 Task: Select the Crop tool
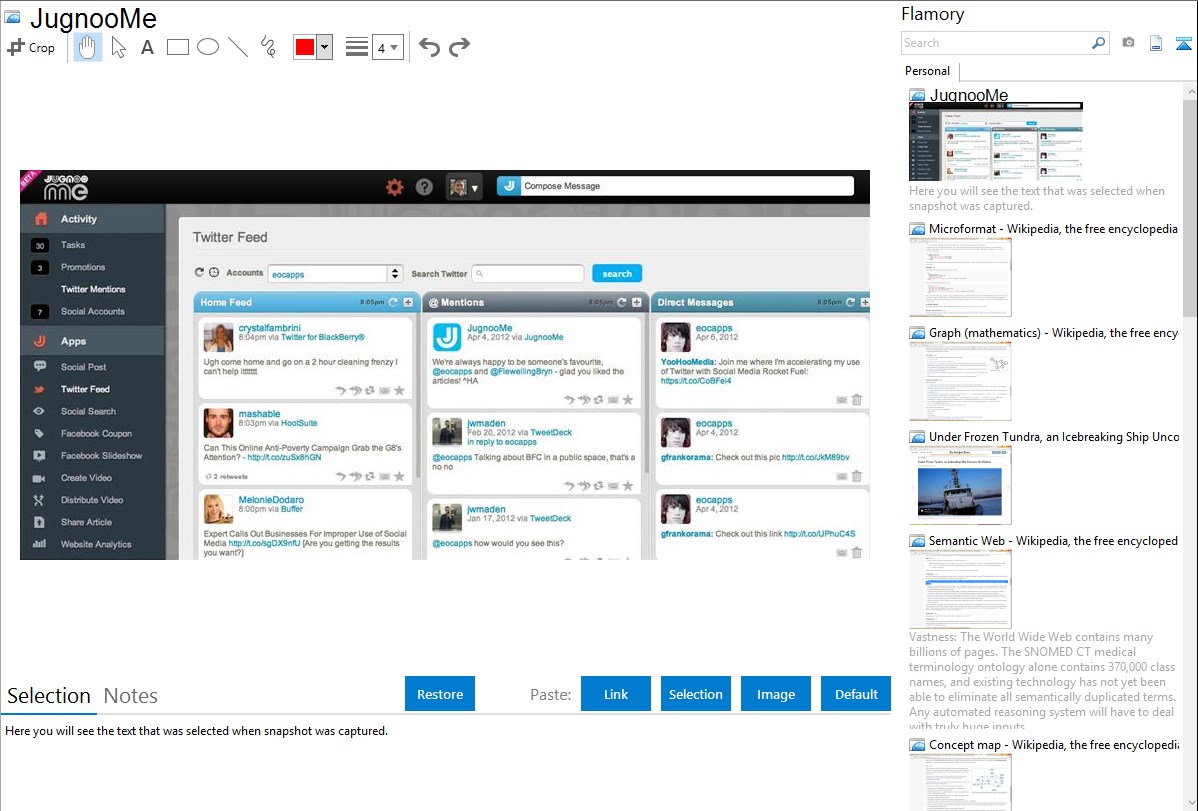pyautogui.click(x=31, y=47)
